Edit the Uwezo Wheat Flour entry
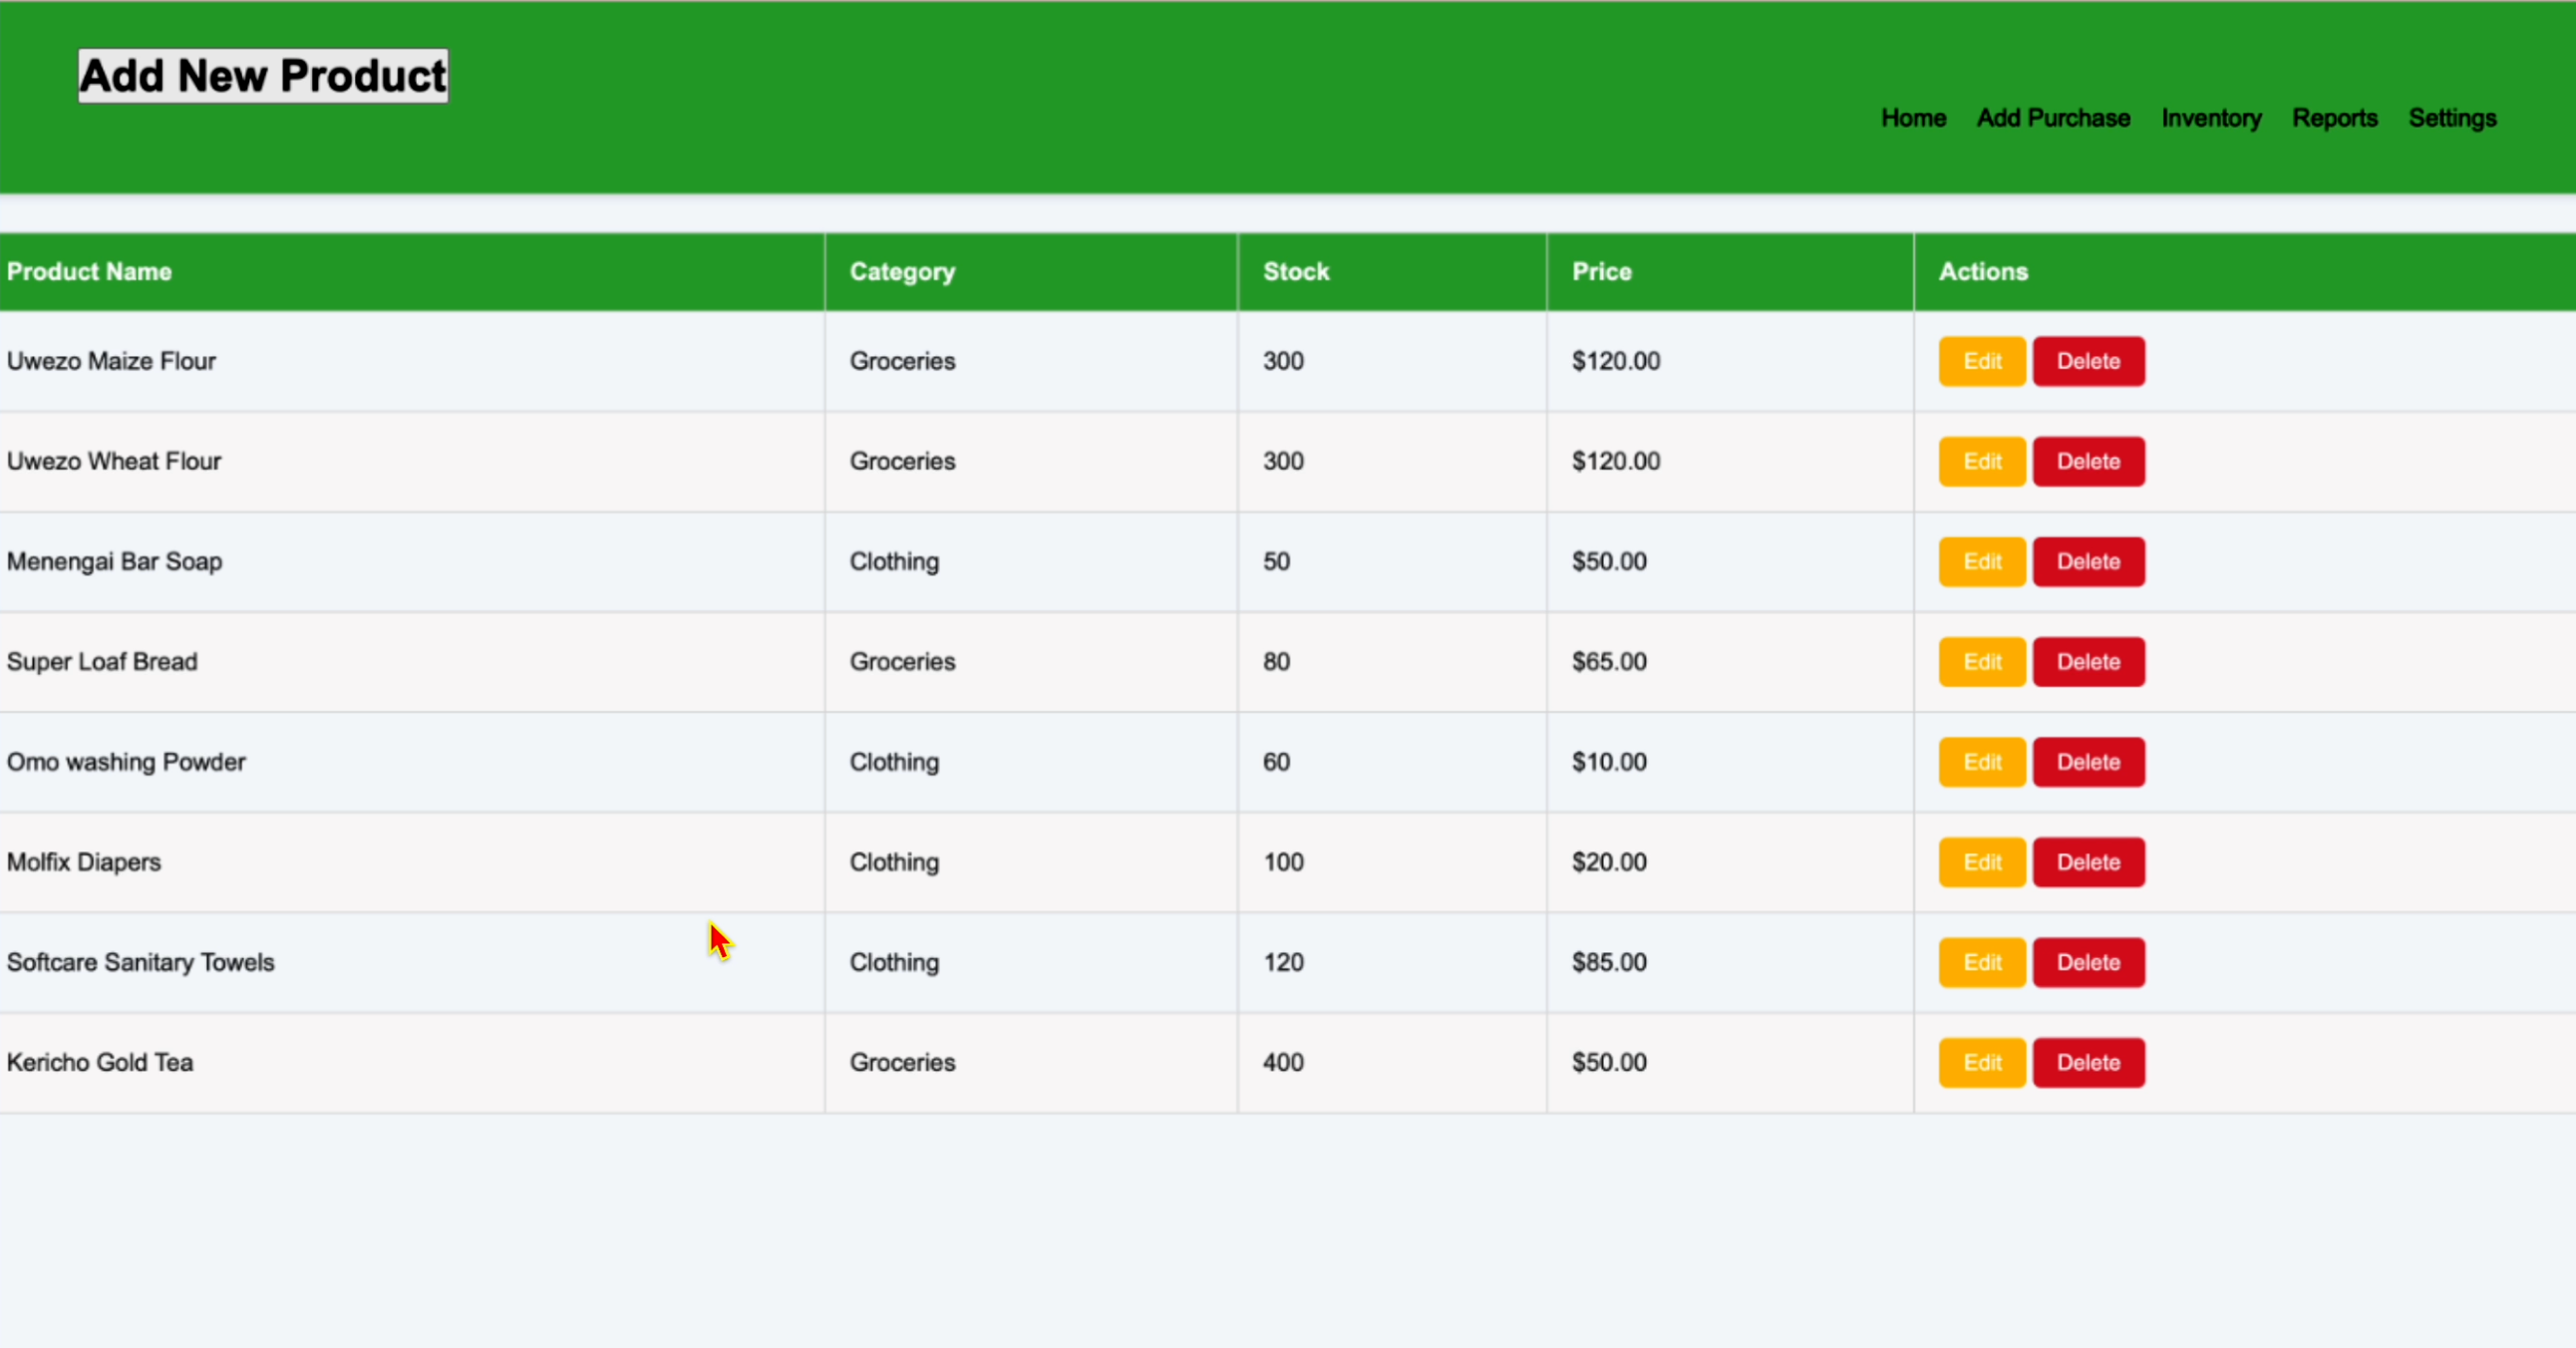Image resolution: width=2576 pixels, height=1348 pixels. coord(1981,461)
